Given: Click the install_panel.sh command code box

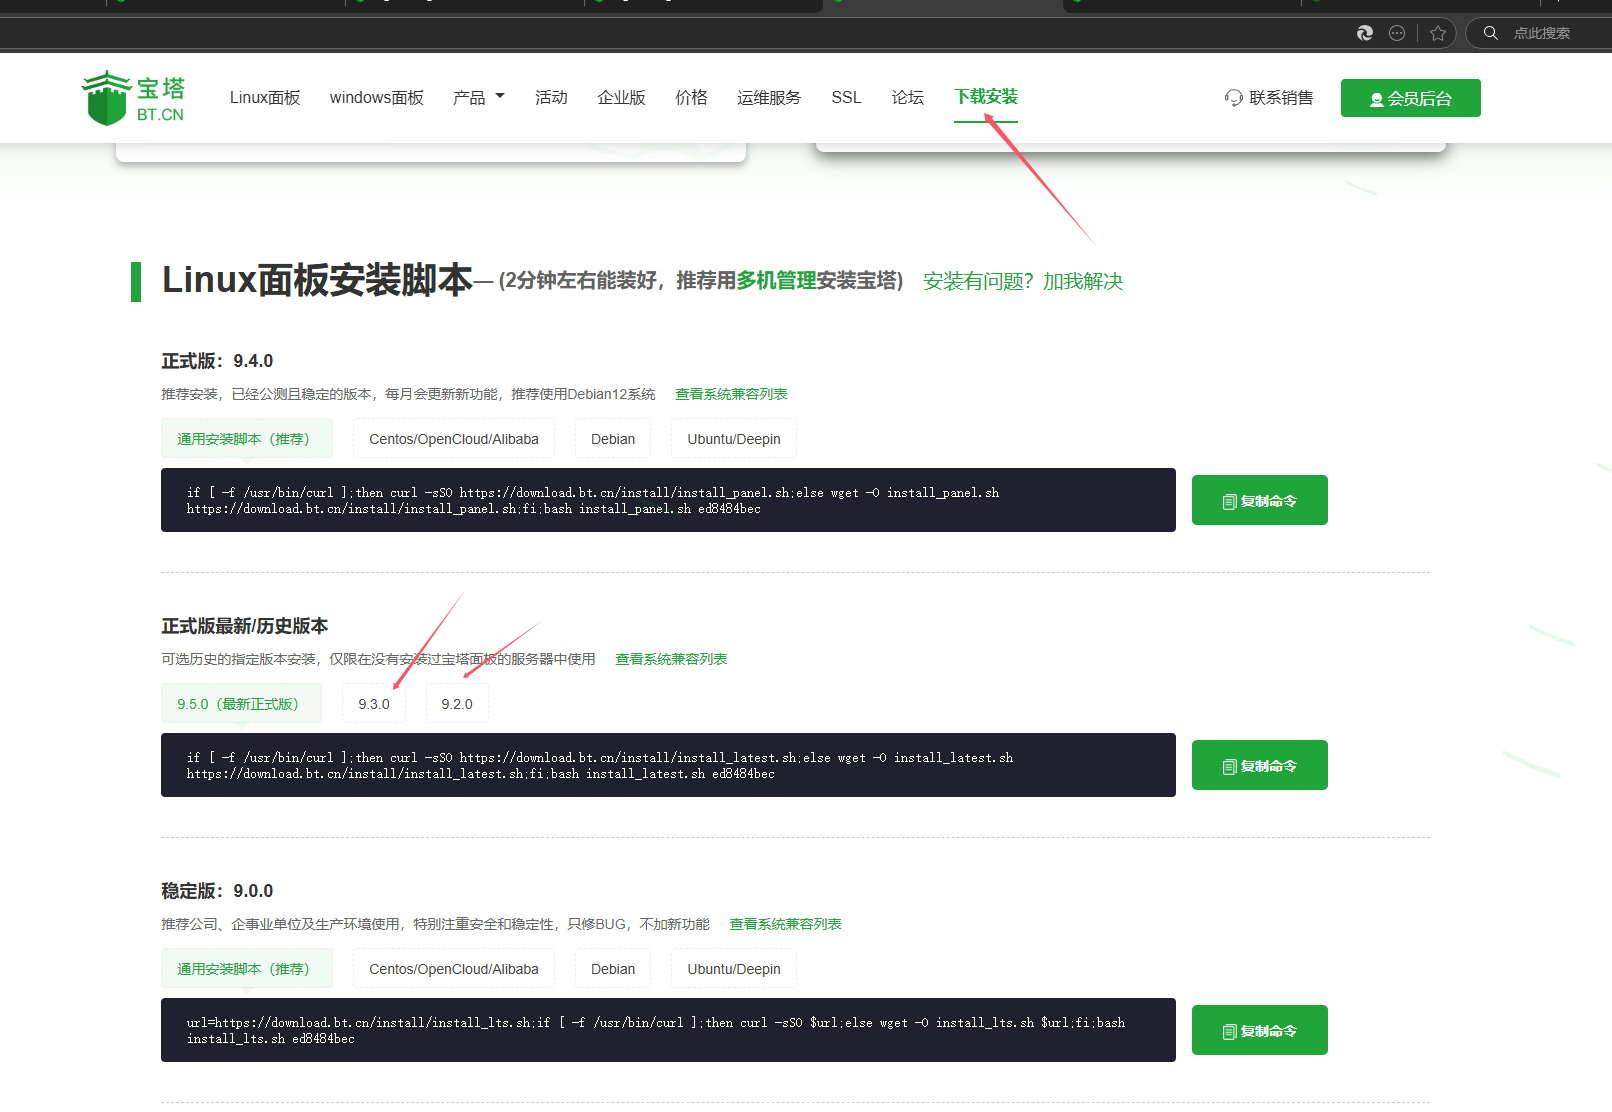Looking at the screenshot, I should 668,500.
